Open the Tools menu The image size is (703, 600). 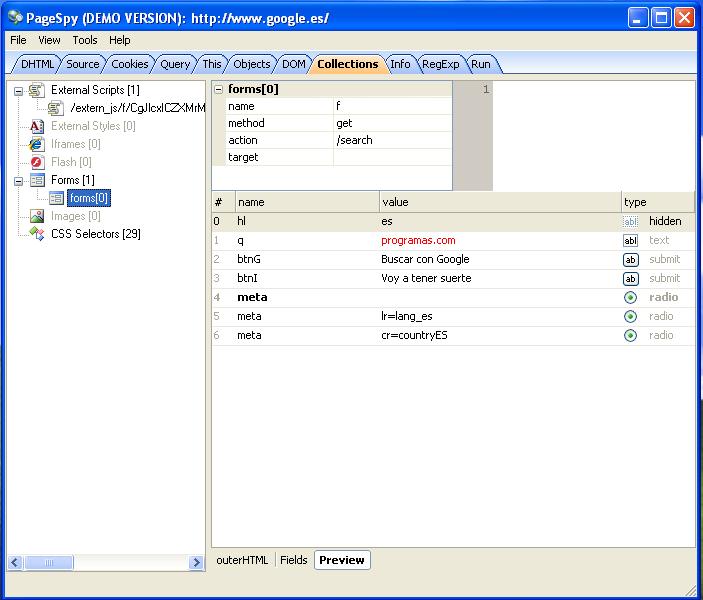(x=85, y=40)
